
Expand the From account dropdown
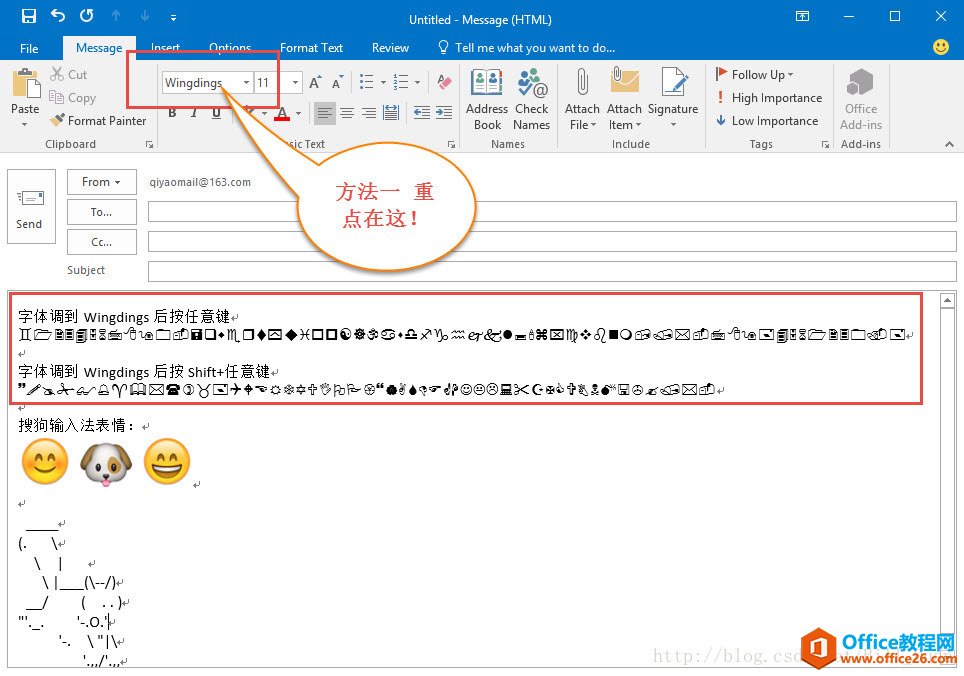(101, 182)
